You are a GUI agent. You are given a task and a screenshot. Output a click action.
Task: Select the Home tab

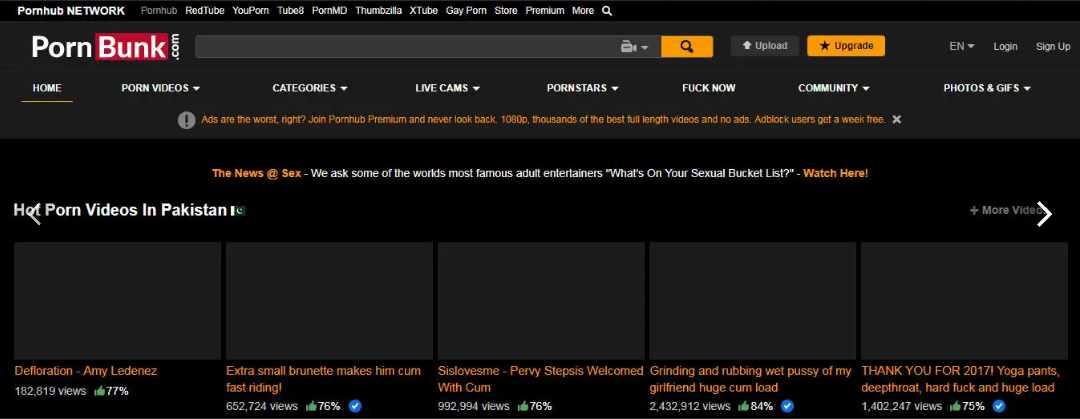[x=47, y=88]
